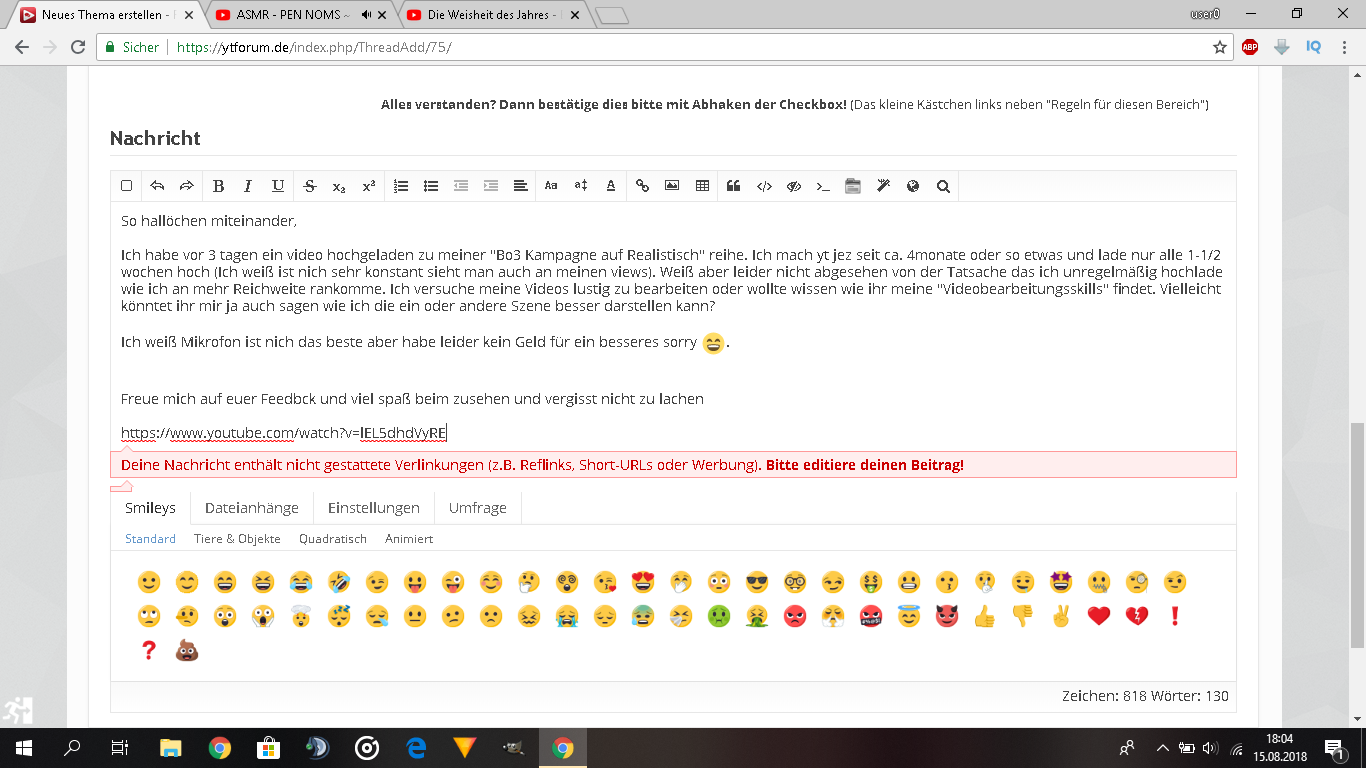
Task: Switch to the Dateianhänge tab
Action: click(x=252, y=508)
